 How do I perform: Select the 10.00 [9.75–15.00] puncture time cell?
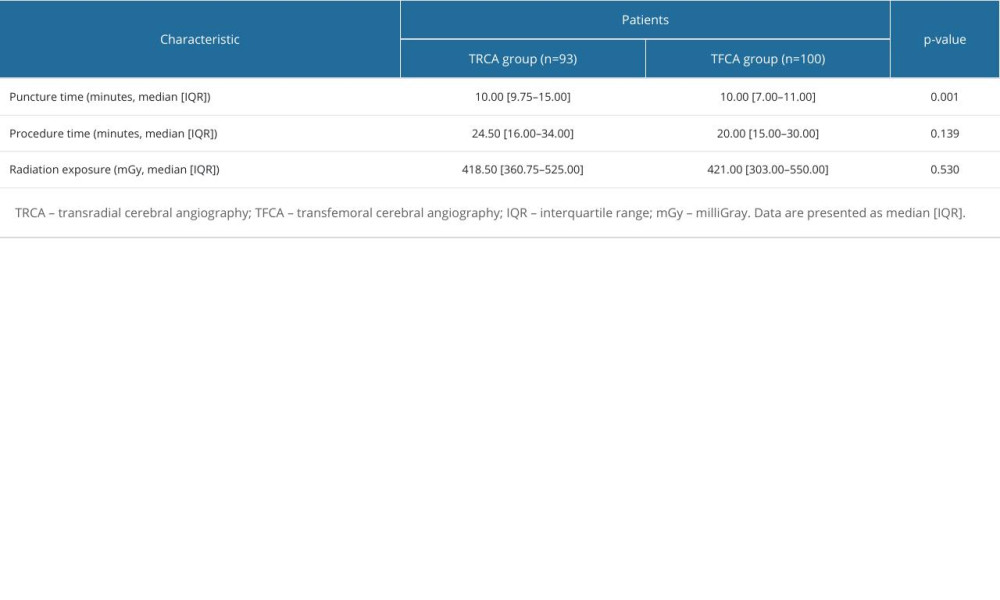[x=523, y=97]
